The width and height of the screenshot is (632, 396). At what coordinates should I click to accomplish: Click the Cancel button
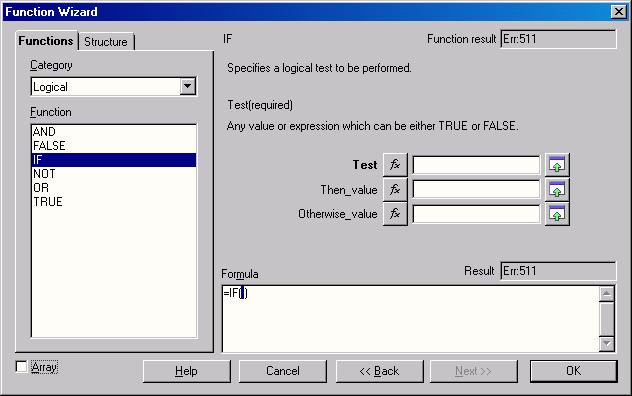283,371
